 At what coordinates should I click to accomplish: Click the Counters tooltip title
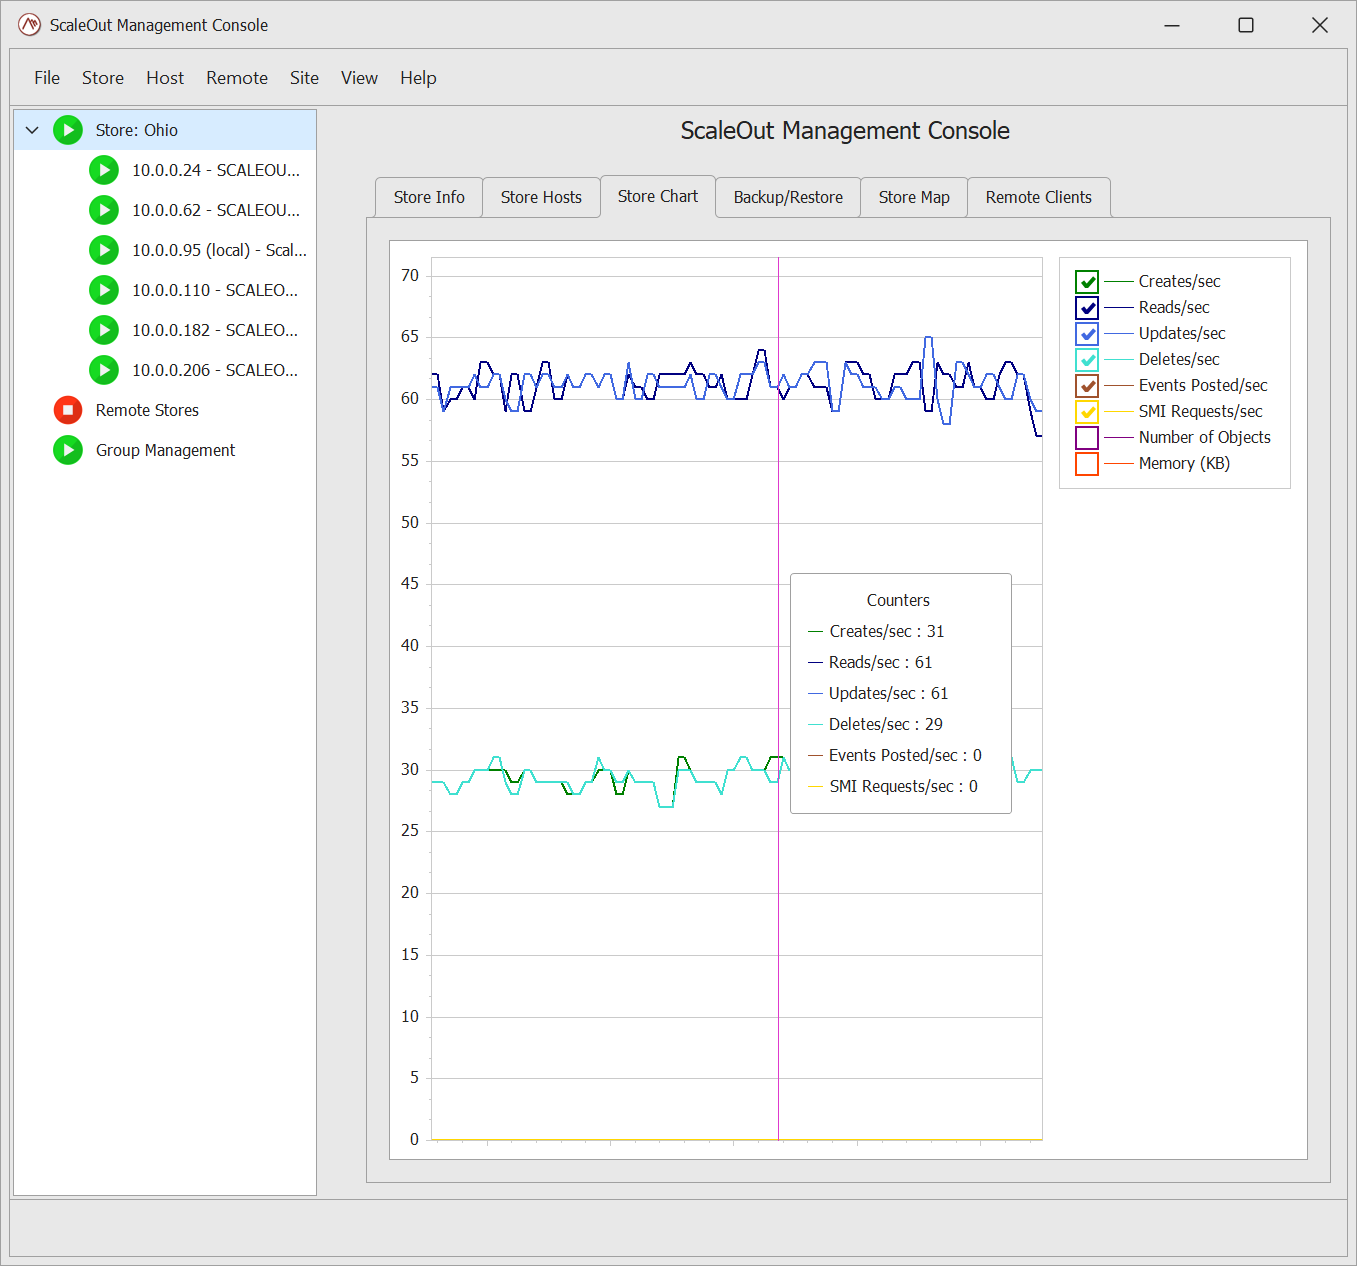[898, 600]
